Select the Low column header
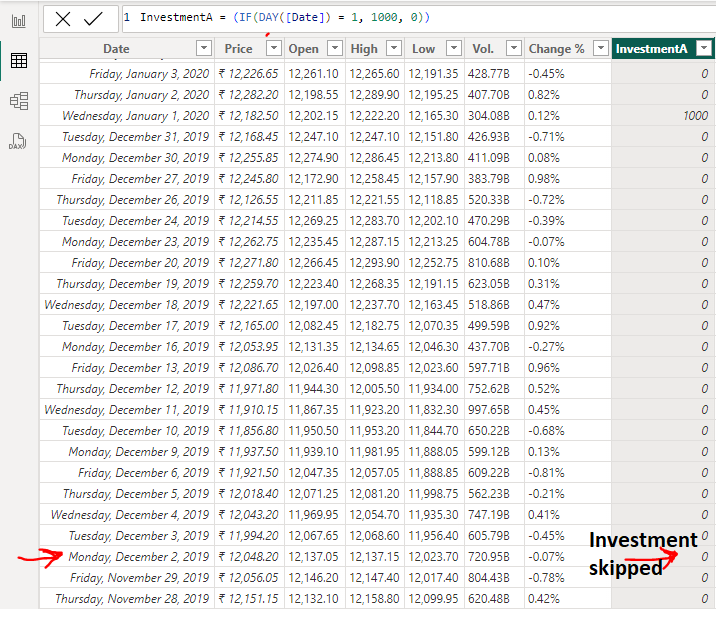This screenshot has width=716, height=617. point(423,48)
